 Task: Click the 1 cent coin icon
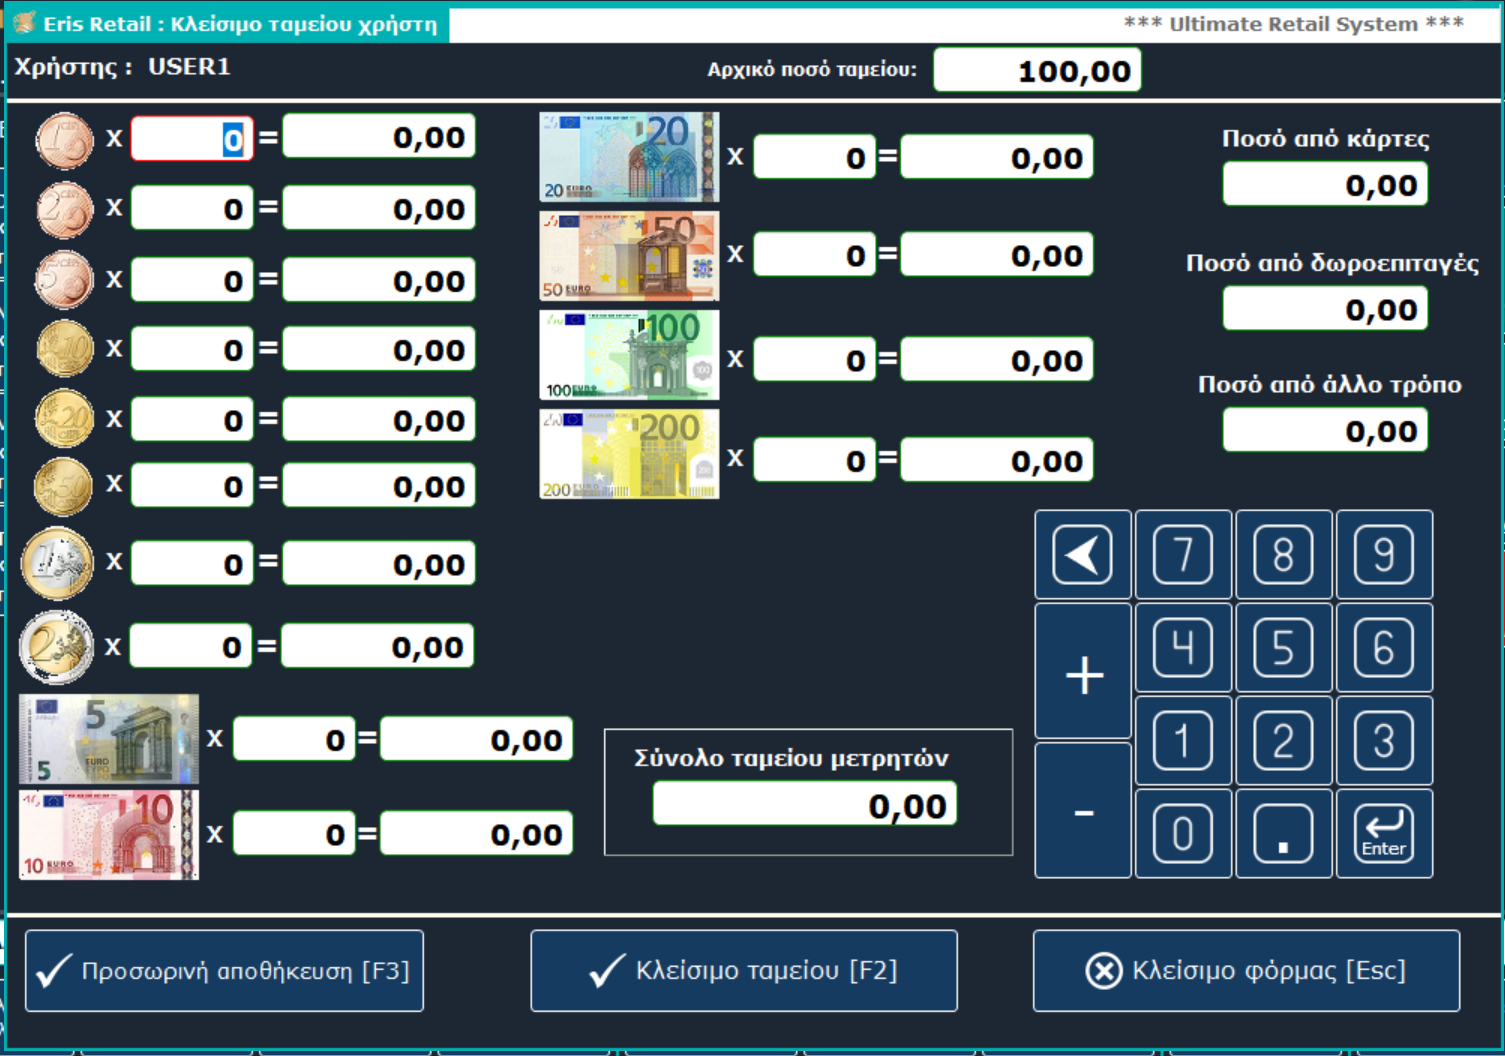(x=64, y=140)
